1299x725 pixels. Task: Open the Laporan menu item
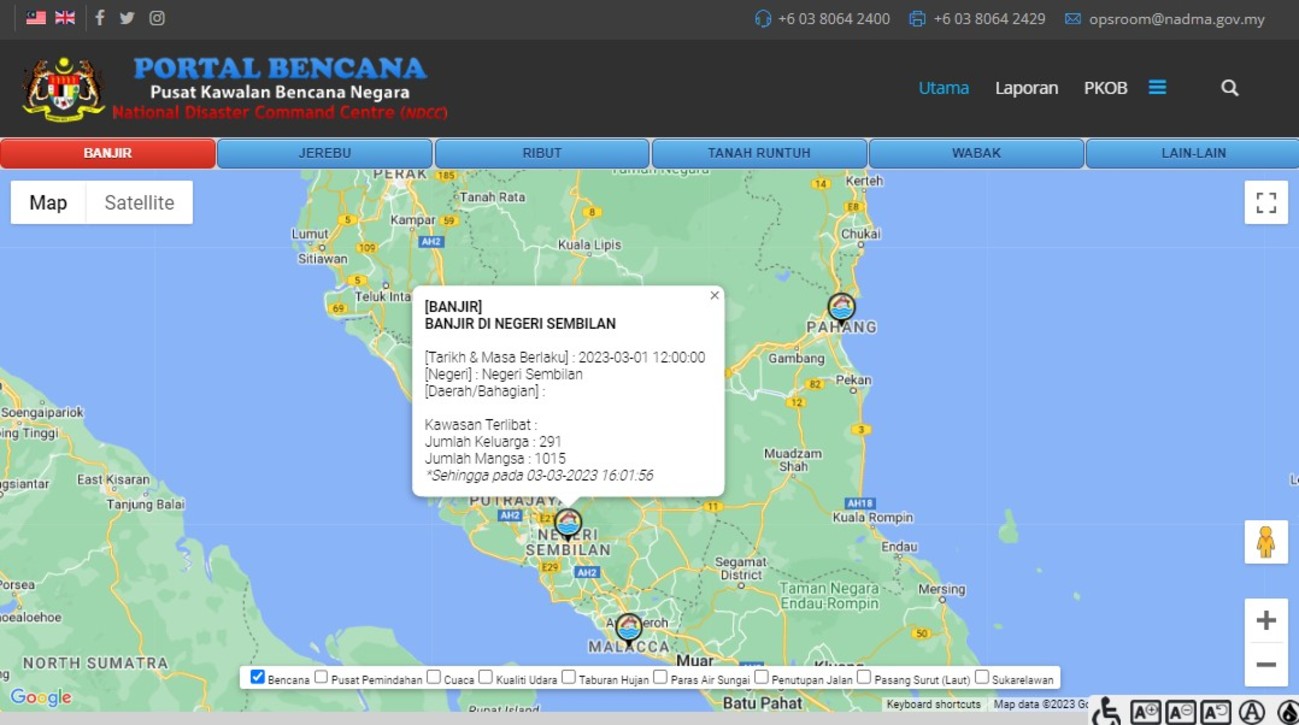point(1026,88)
